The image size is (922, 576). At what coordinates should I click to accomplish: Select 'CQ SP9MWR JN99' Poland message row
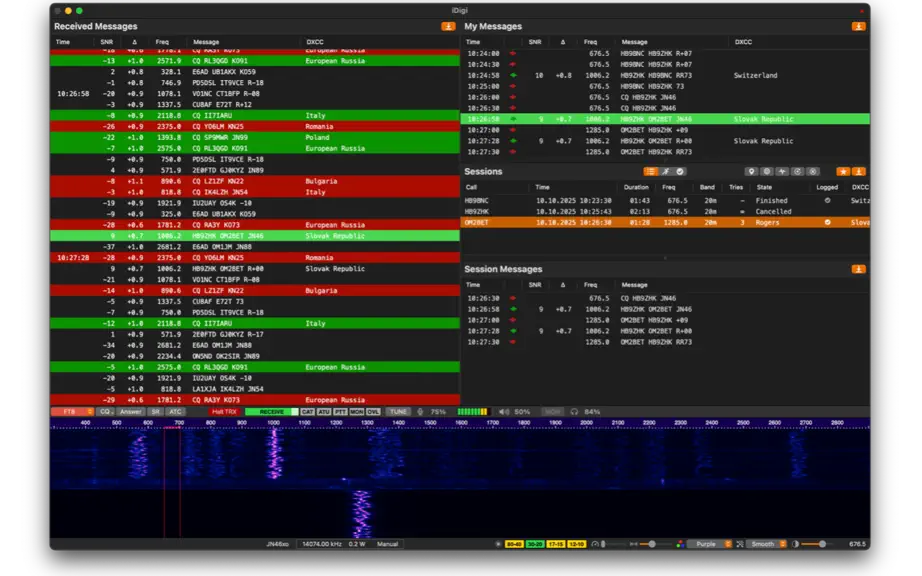point(255,138)
